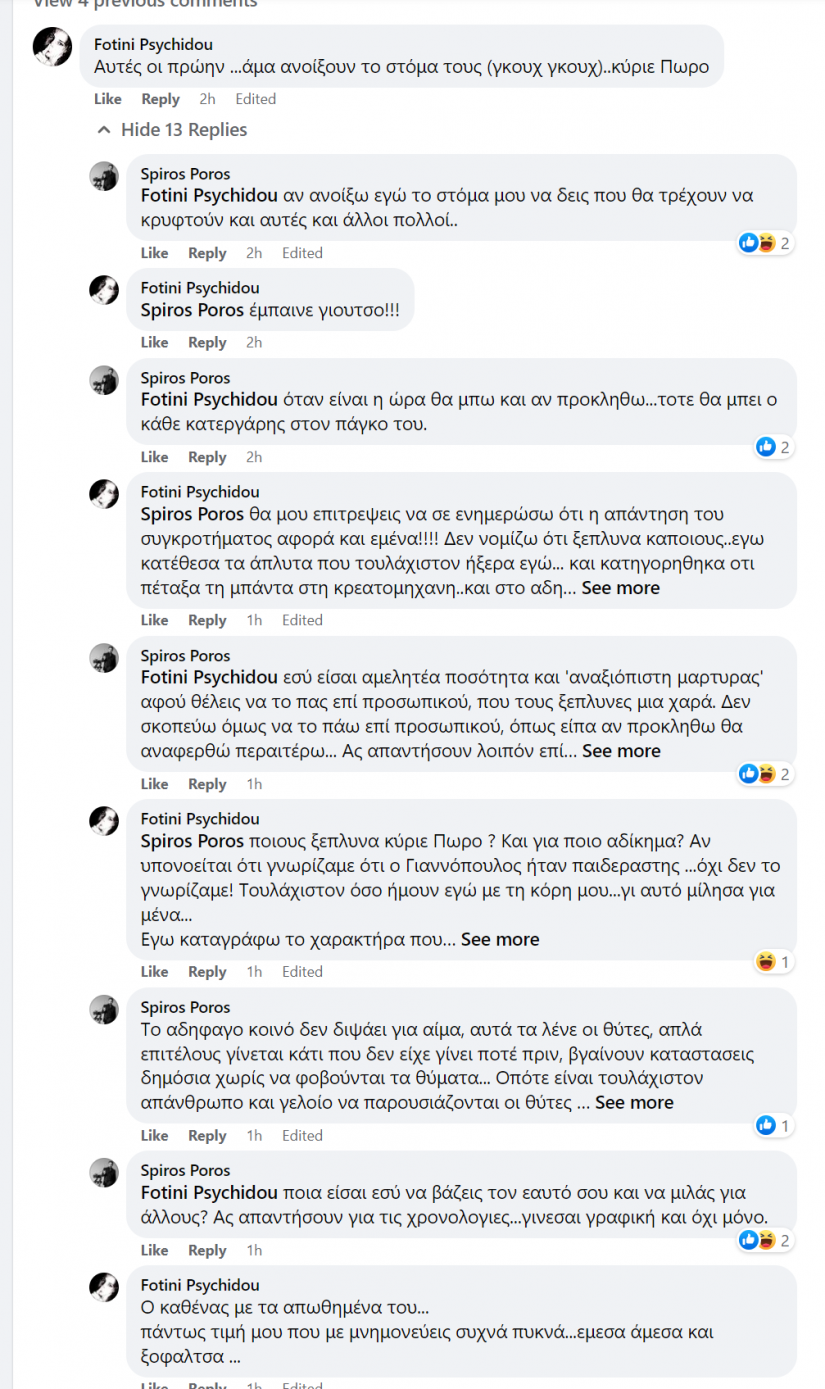Open reactions on 'ποια είσαι εσύ' reply
Viewport: 825px width, 1389px height.
tap(765, 1240)
